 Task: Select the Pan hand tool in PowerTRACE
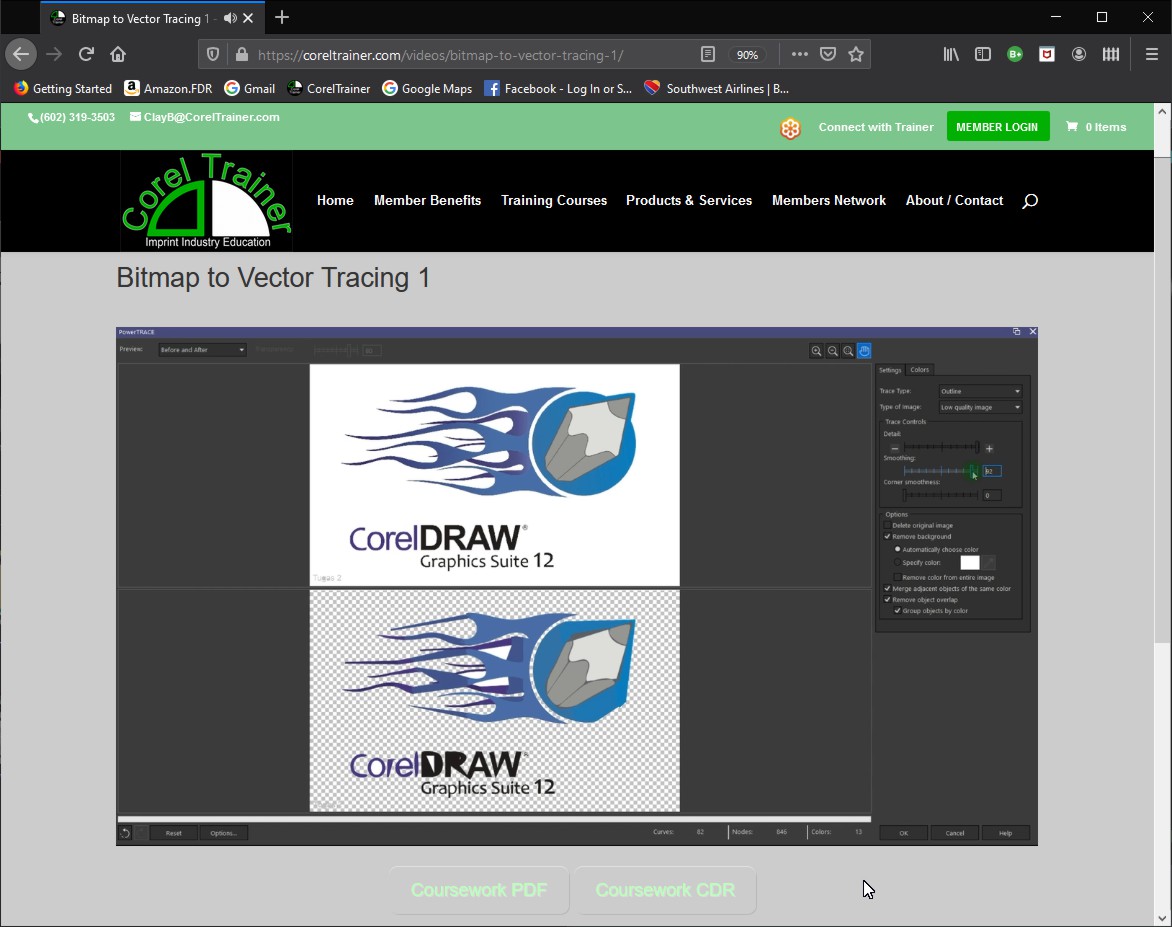click(x=864, y=351)
